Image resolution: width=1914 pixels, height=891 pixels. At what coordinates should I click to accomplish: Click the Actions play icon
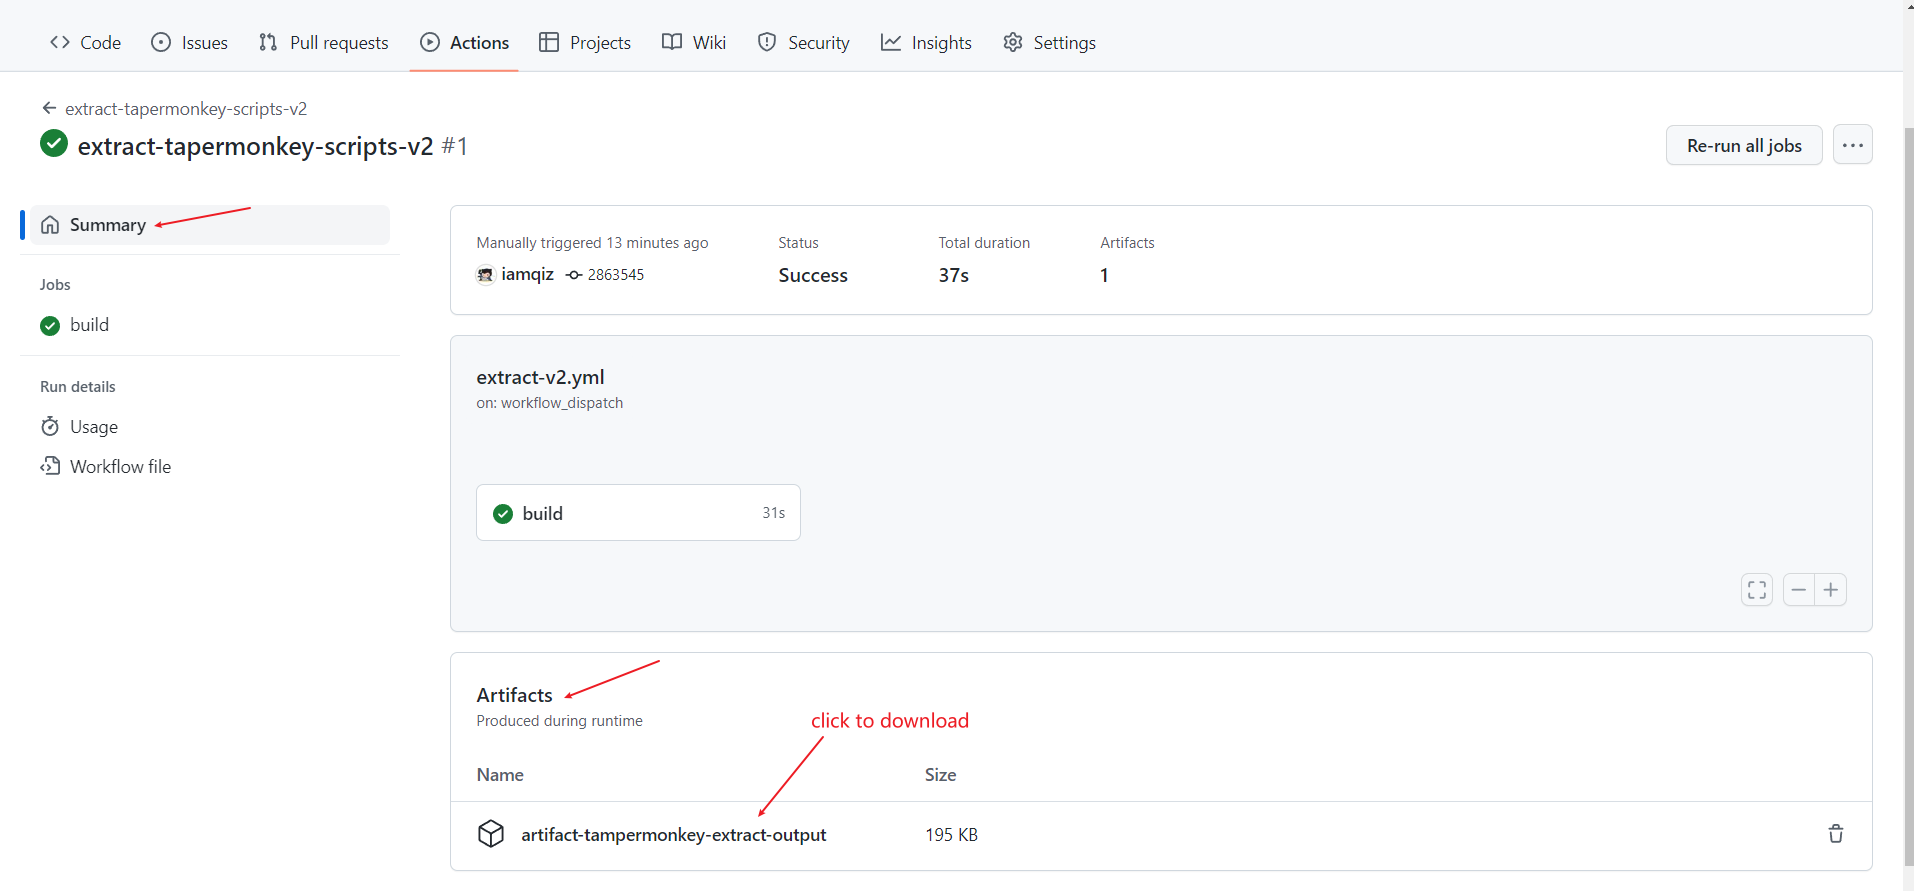pos(430,42)
